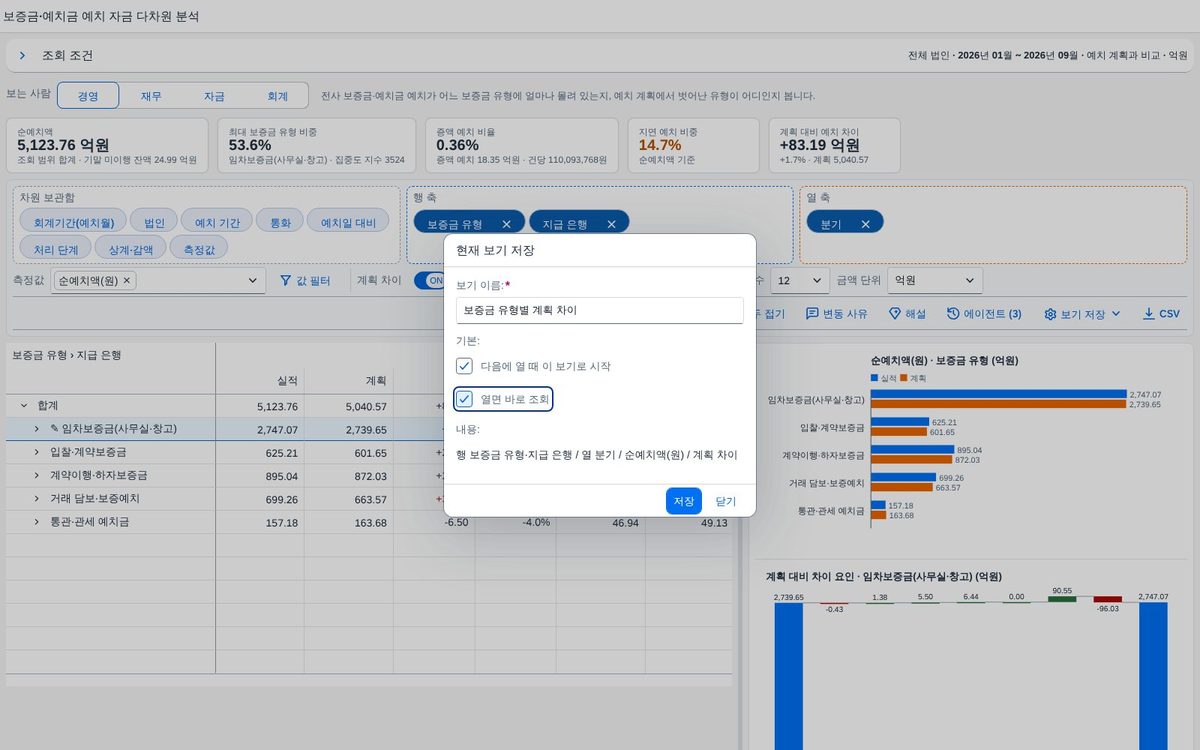The image size is (1200, 750).
Task: Select the 자금 persona tab
Action: [x=214, y=96]
